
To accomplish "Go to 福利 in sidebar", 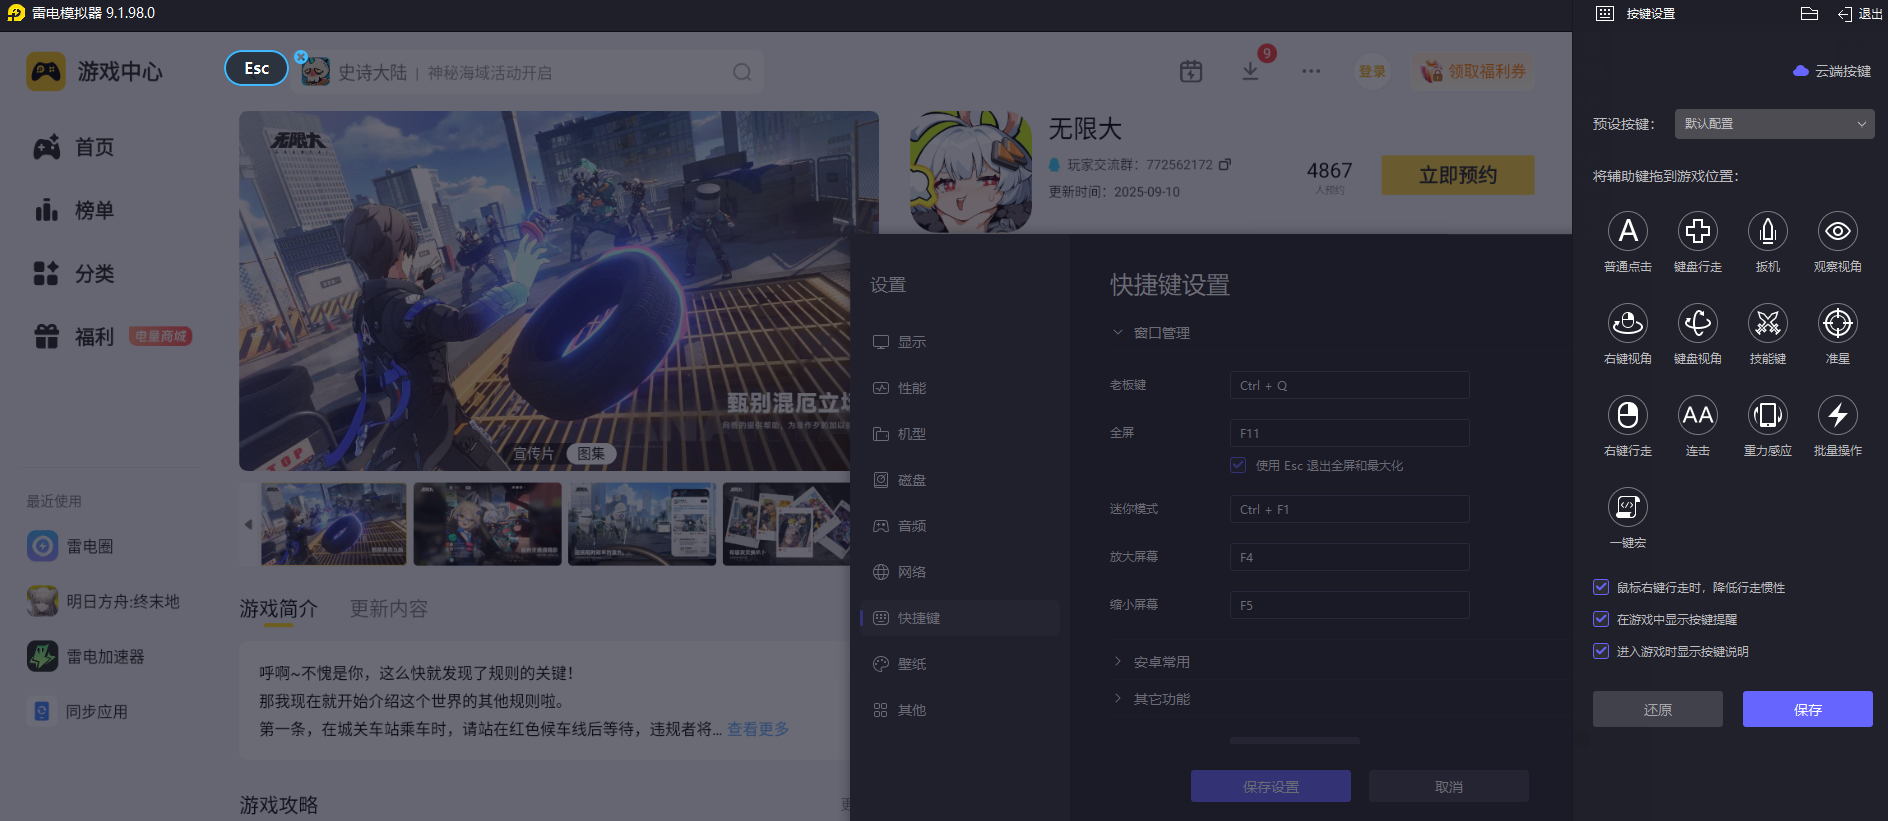I will click(74, 337).
